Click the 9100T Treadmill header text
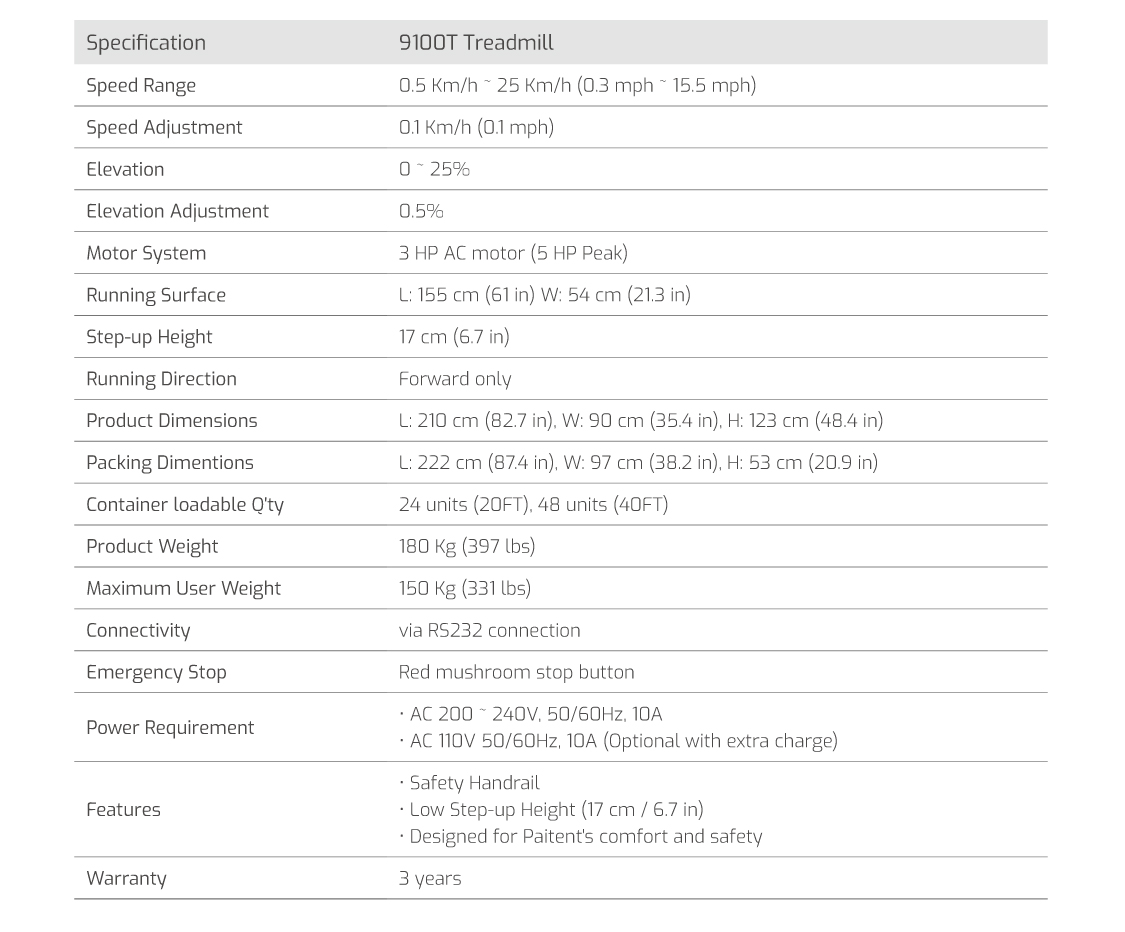 click(476, 42)
